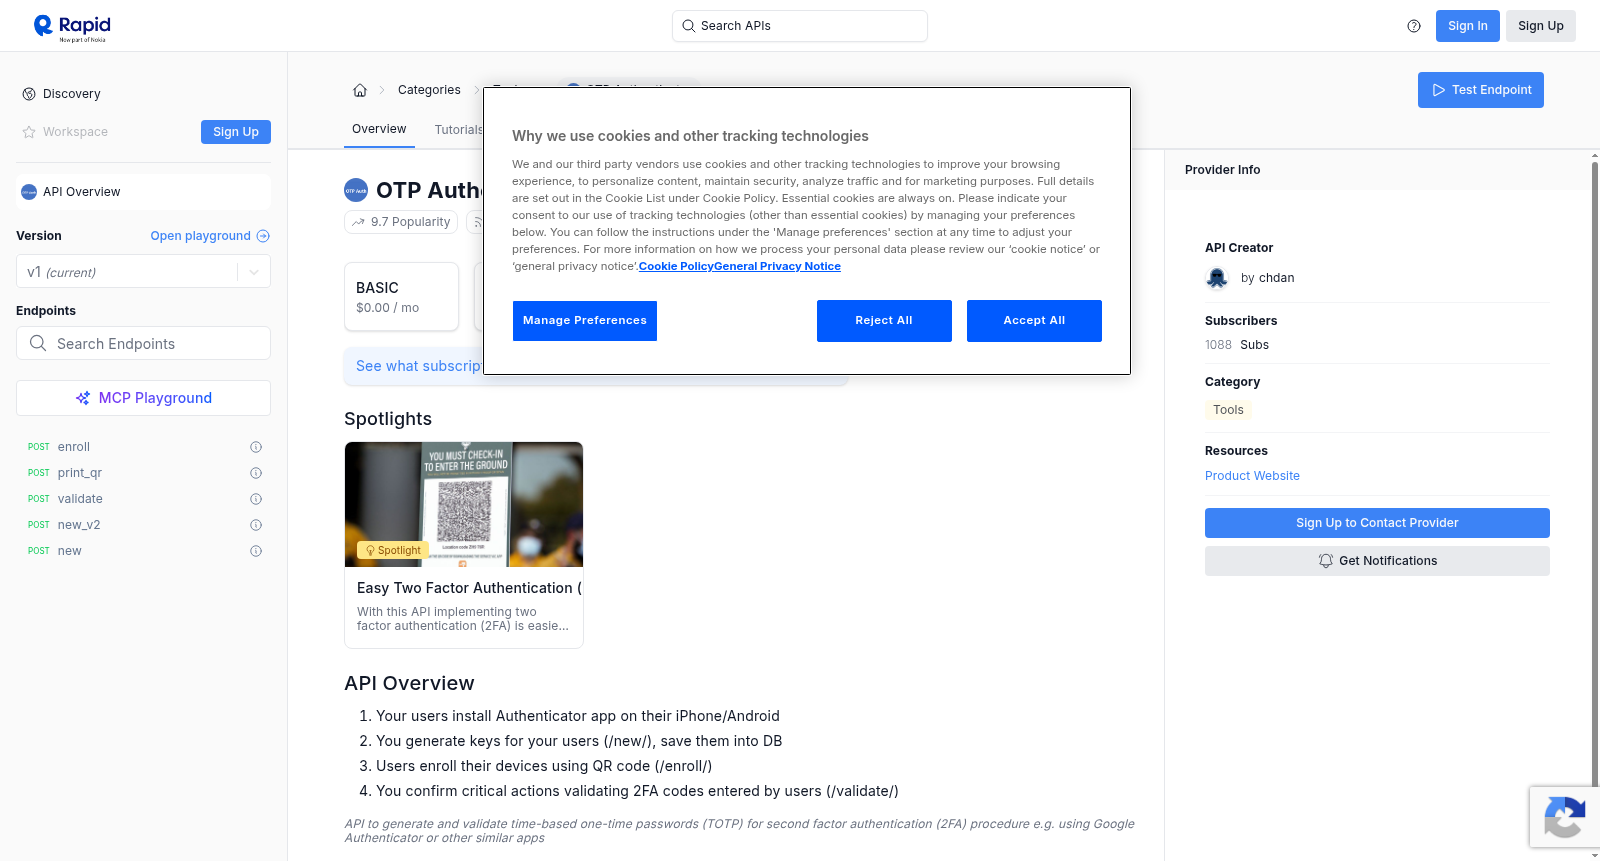1600x861 pixels.
Task: Open Easy Two Factor Authentication spotlight title
Action: coord(469,588)
